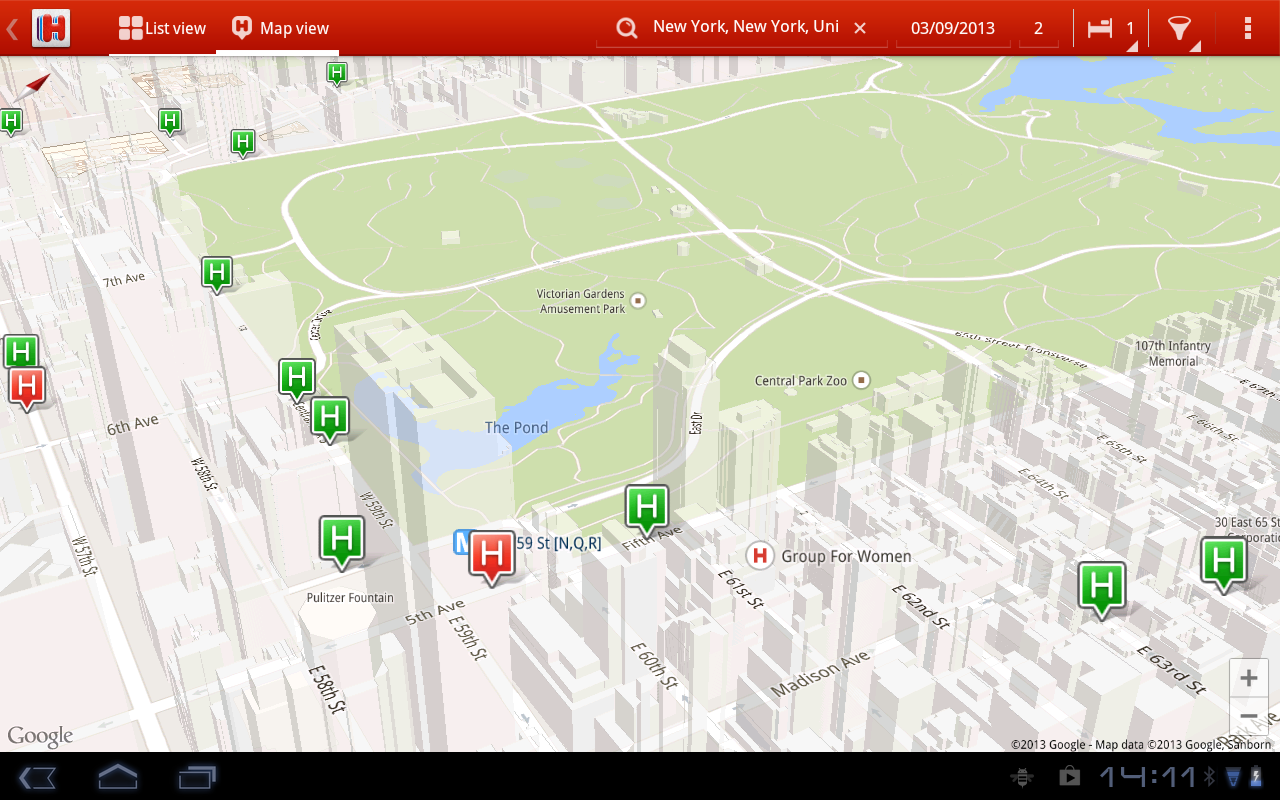Tap the Android home button
This screenshot has width=1280, height=800.
click(117, 777)
